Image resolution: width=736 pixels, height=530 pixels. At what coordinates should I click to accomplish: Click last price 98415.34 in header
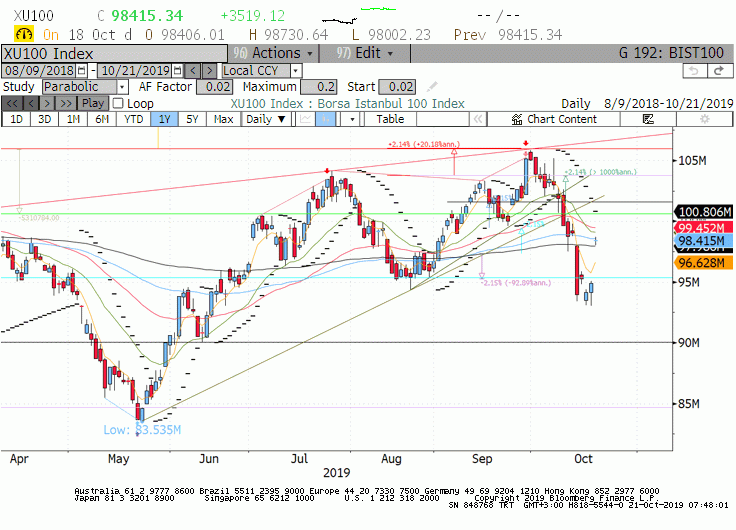[147, 16]
